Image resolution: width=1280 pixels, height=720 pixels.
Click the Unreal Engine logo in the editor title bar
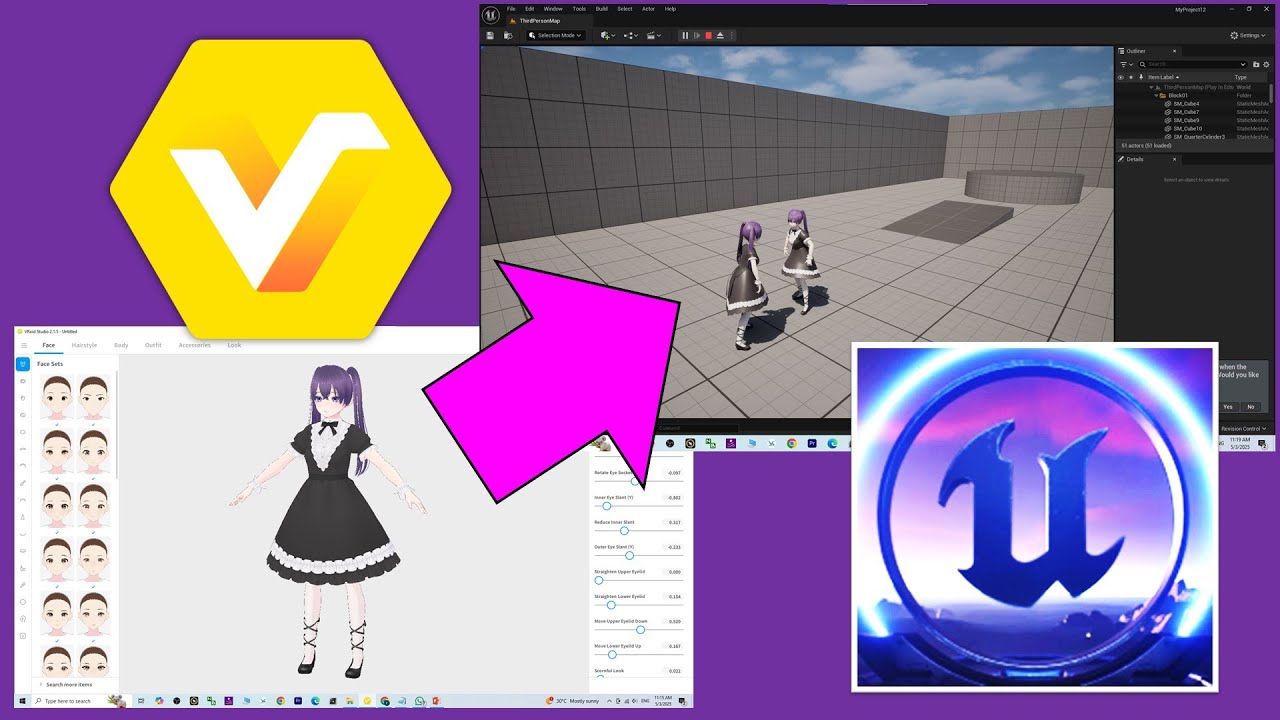coord(491,15)
